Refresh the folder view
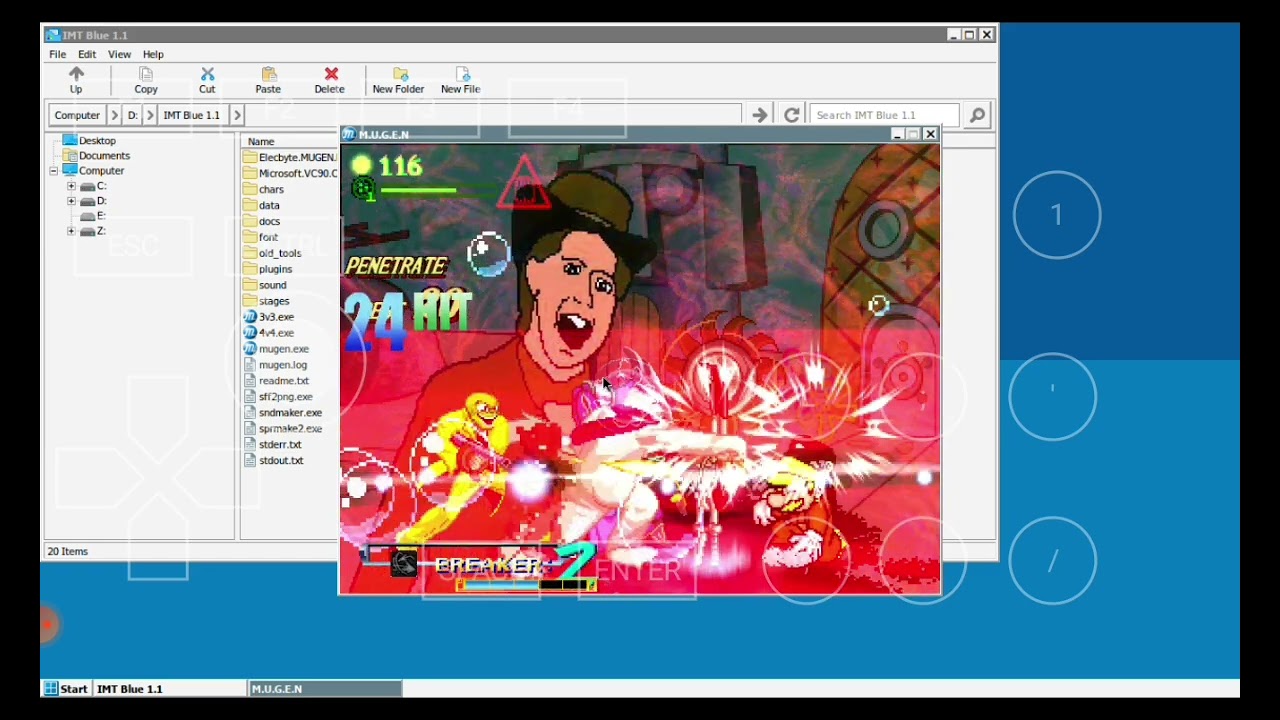This screenshot has width=1280, height=720. (791, 115)
